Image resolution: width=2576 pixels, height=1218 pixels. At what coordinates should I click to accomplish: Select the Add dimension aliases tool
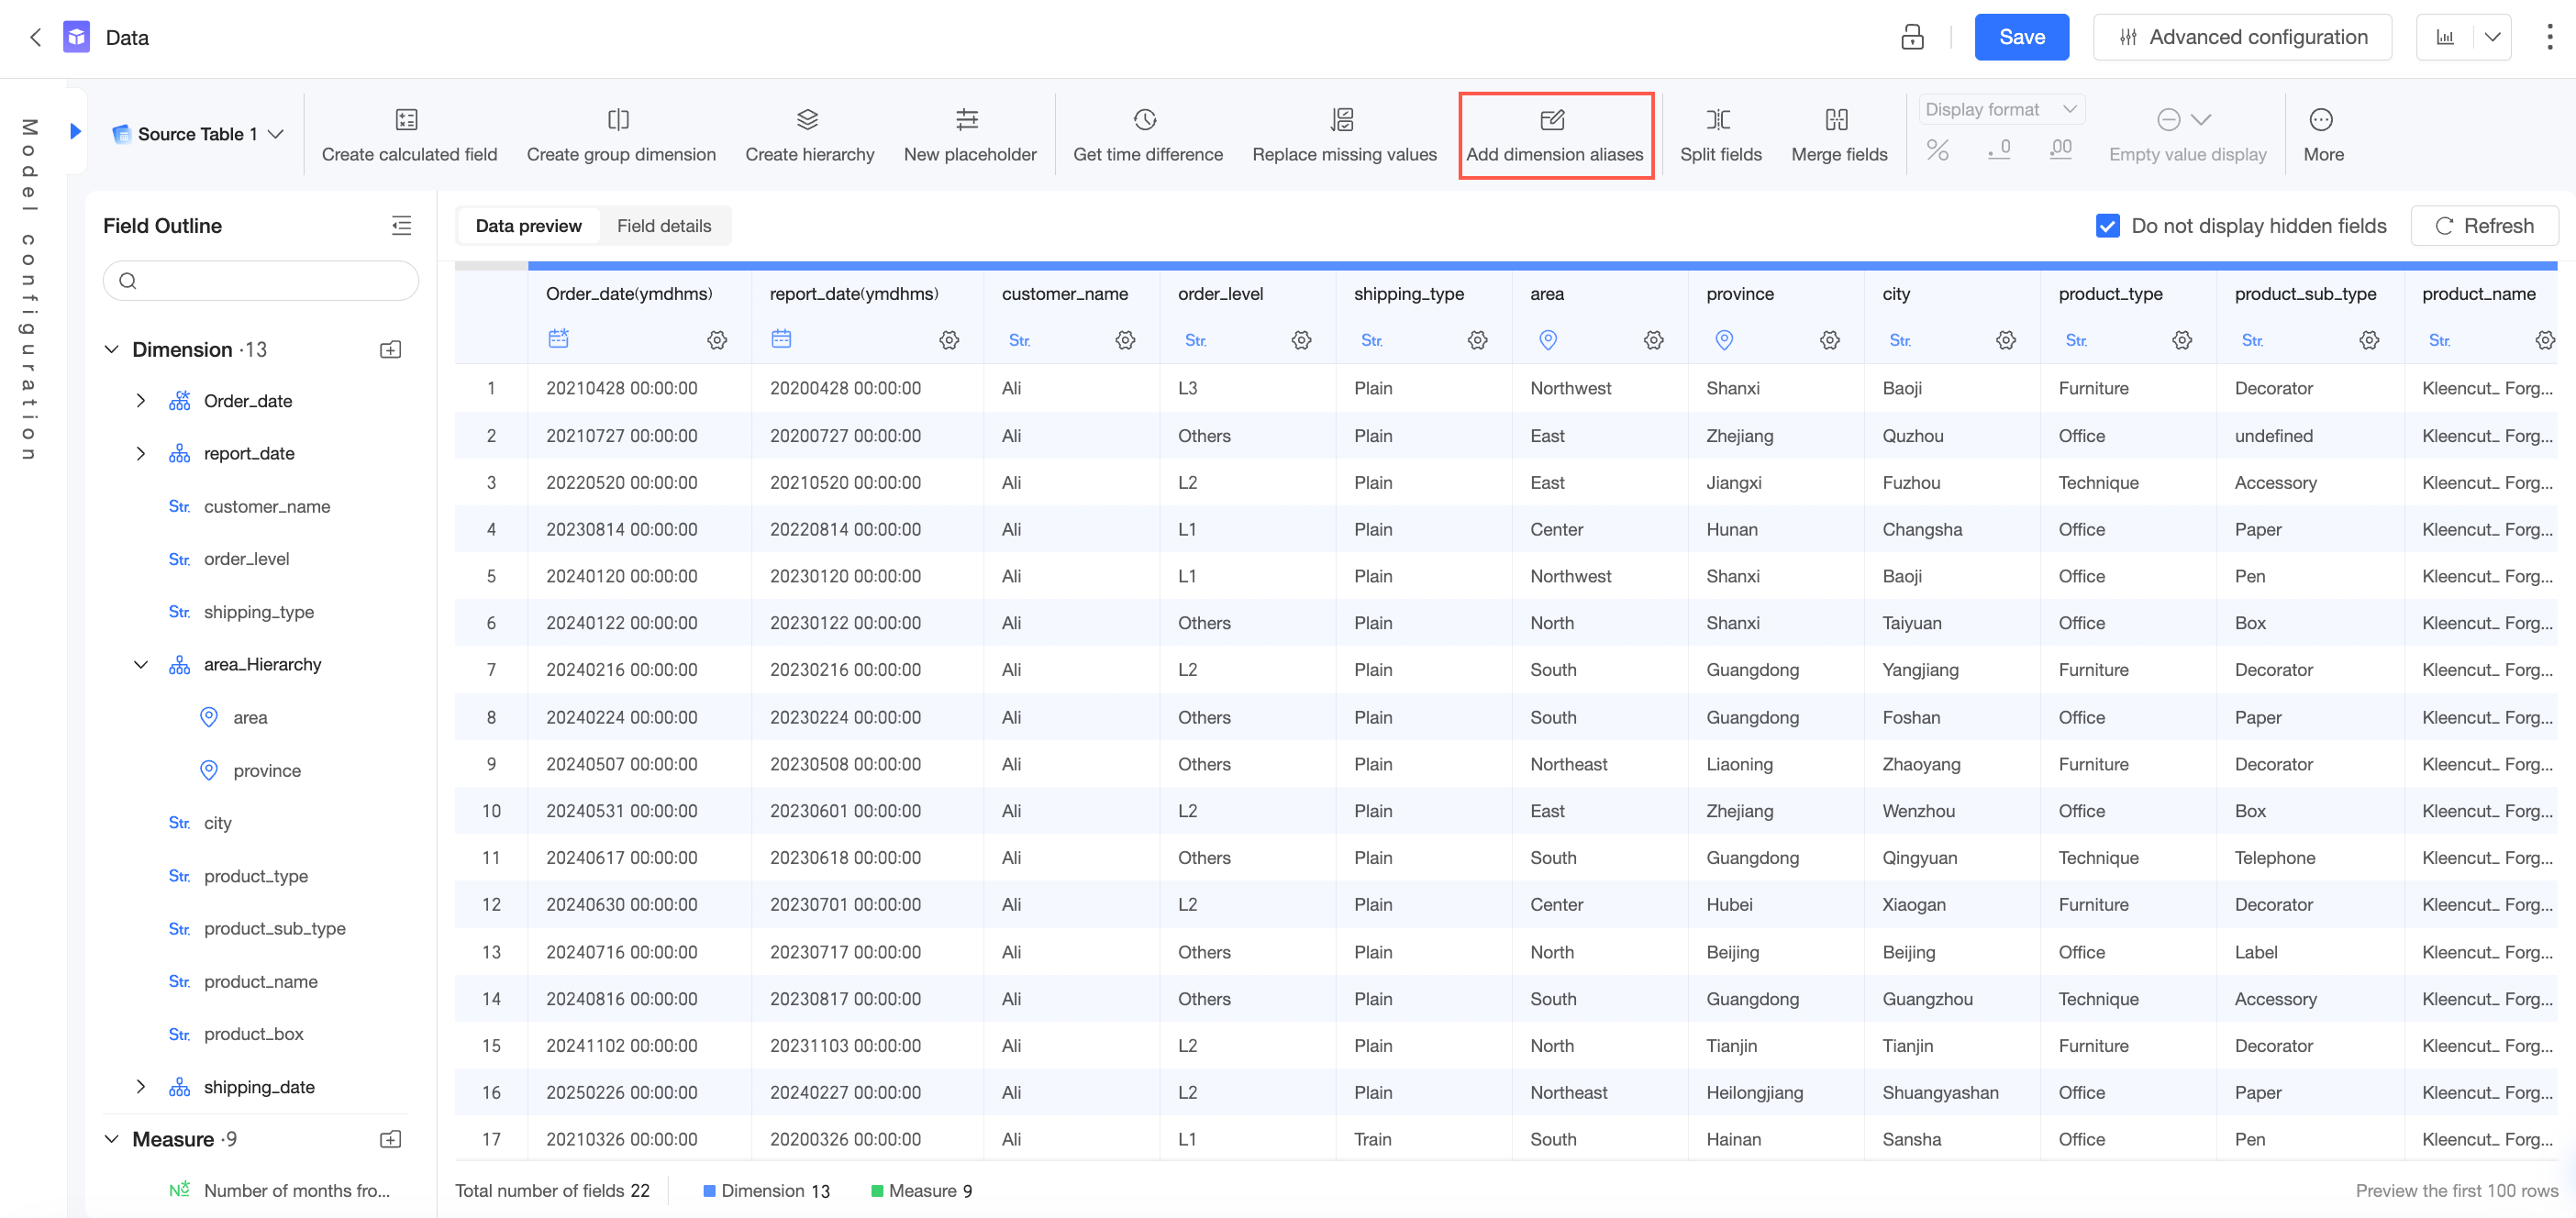[1553, 135]
